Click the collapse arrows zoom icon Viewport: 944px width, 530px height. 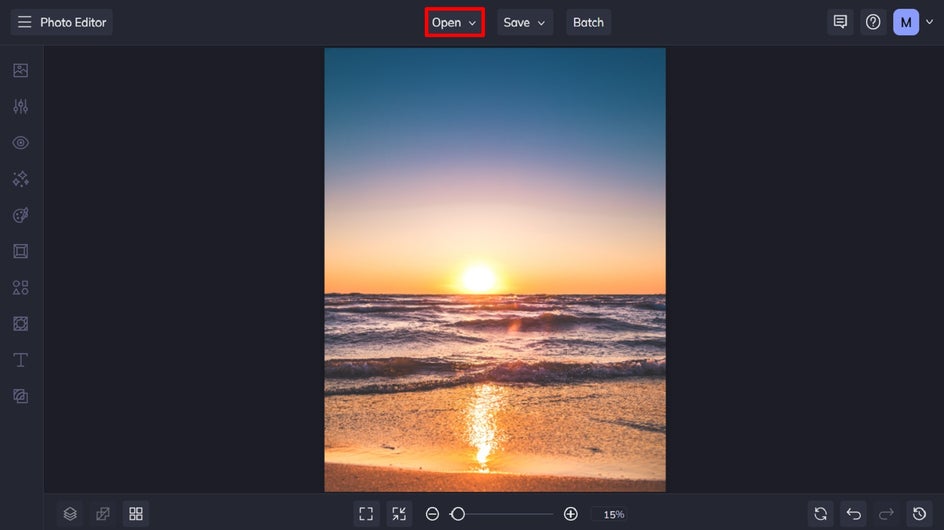(x=399, y=514)
